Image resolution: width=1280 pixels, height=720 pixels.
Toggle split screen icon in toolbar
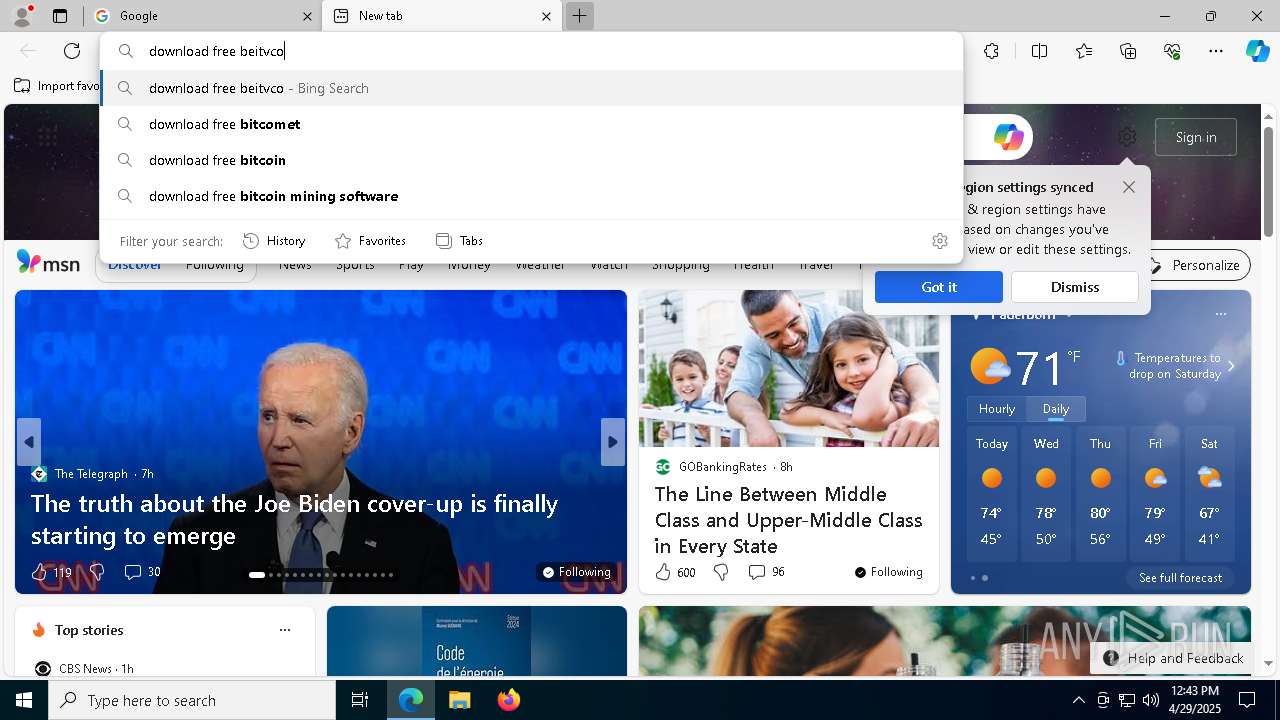click(x=1039, y=51)
